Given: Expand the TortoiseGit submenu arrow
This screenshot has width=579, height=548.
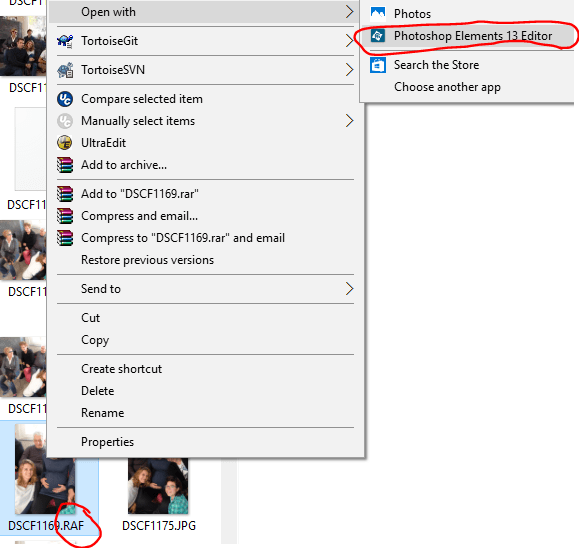Looking at the screenshot, I should [349, 41].
